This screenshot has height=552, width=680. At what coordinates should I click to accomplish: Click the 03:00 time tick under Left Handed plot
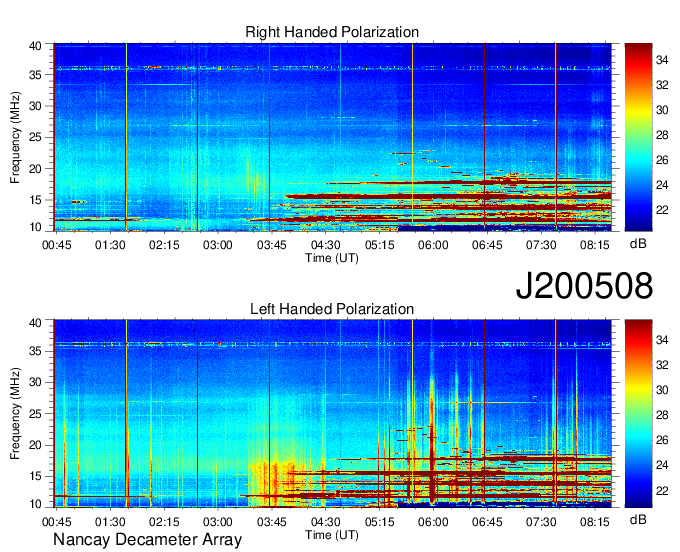[218, 522]
